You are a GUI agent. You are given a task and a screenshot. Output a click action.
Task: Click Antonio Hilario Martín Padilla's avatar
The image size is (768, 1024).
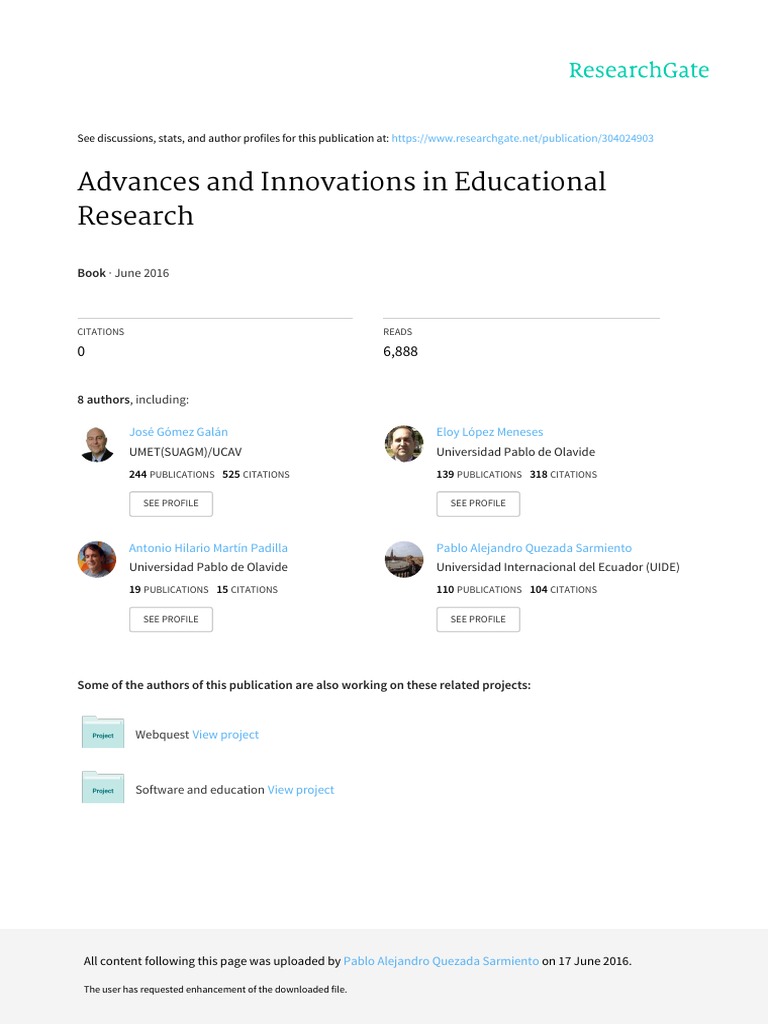[97, 559]
